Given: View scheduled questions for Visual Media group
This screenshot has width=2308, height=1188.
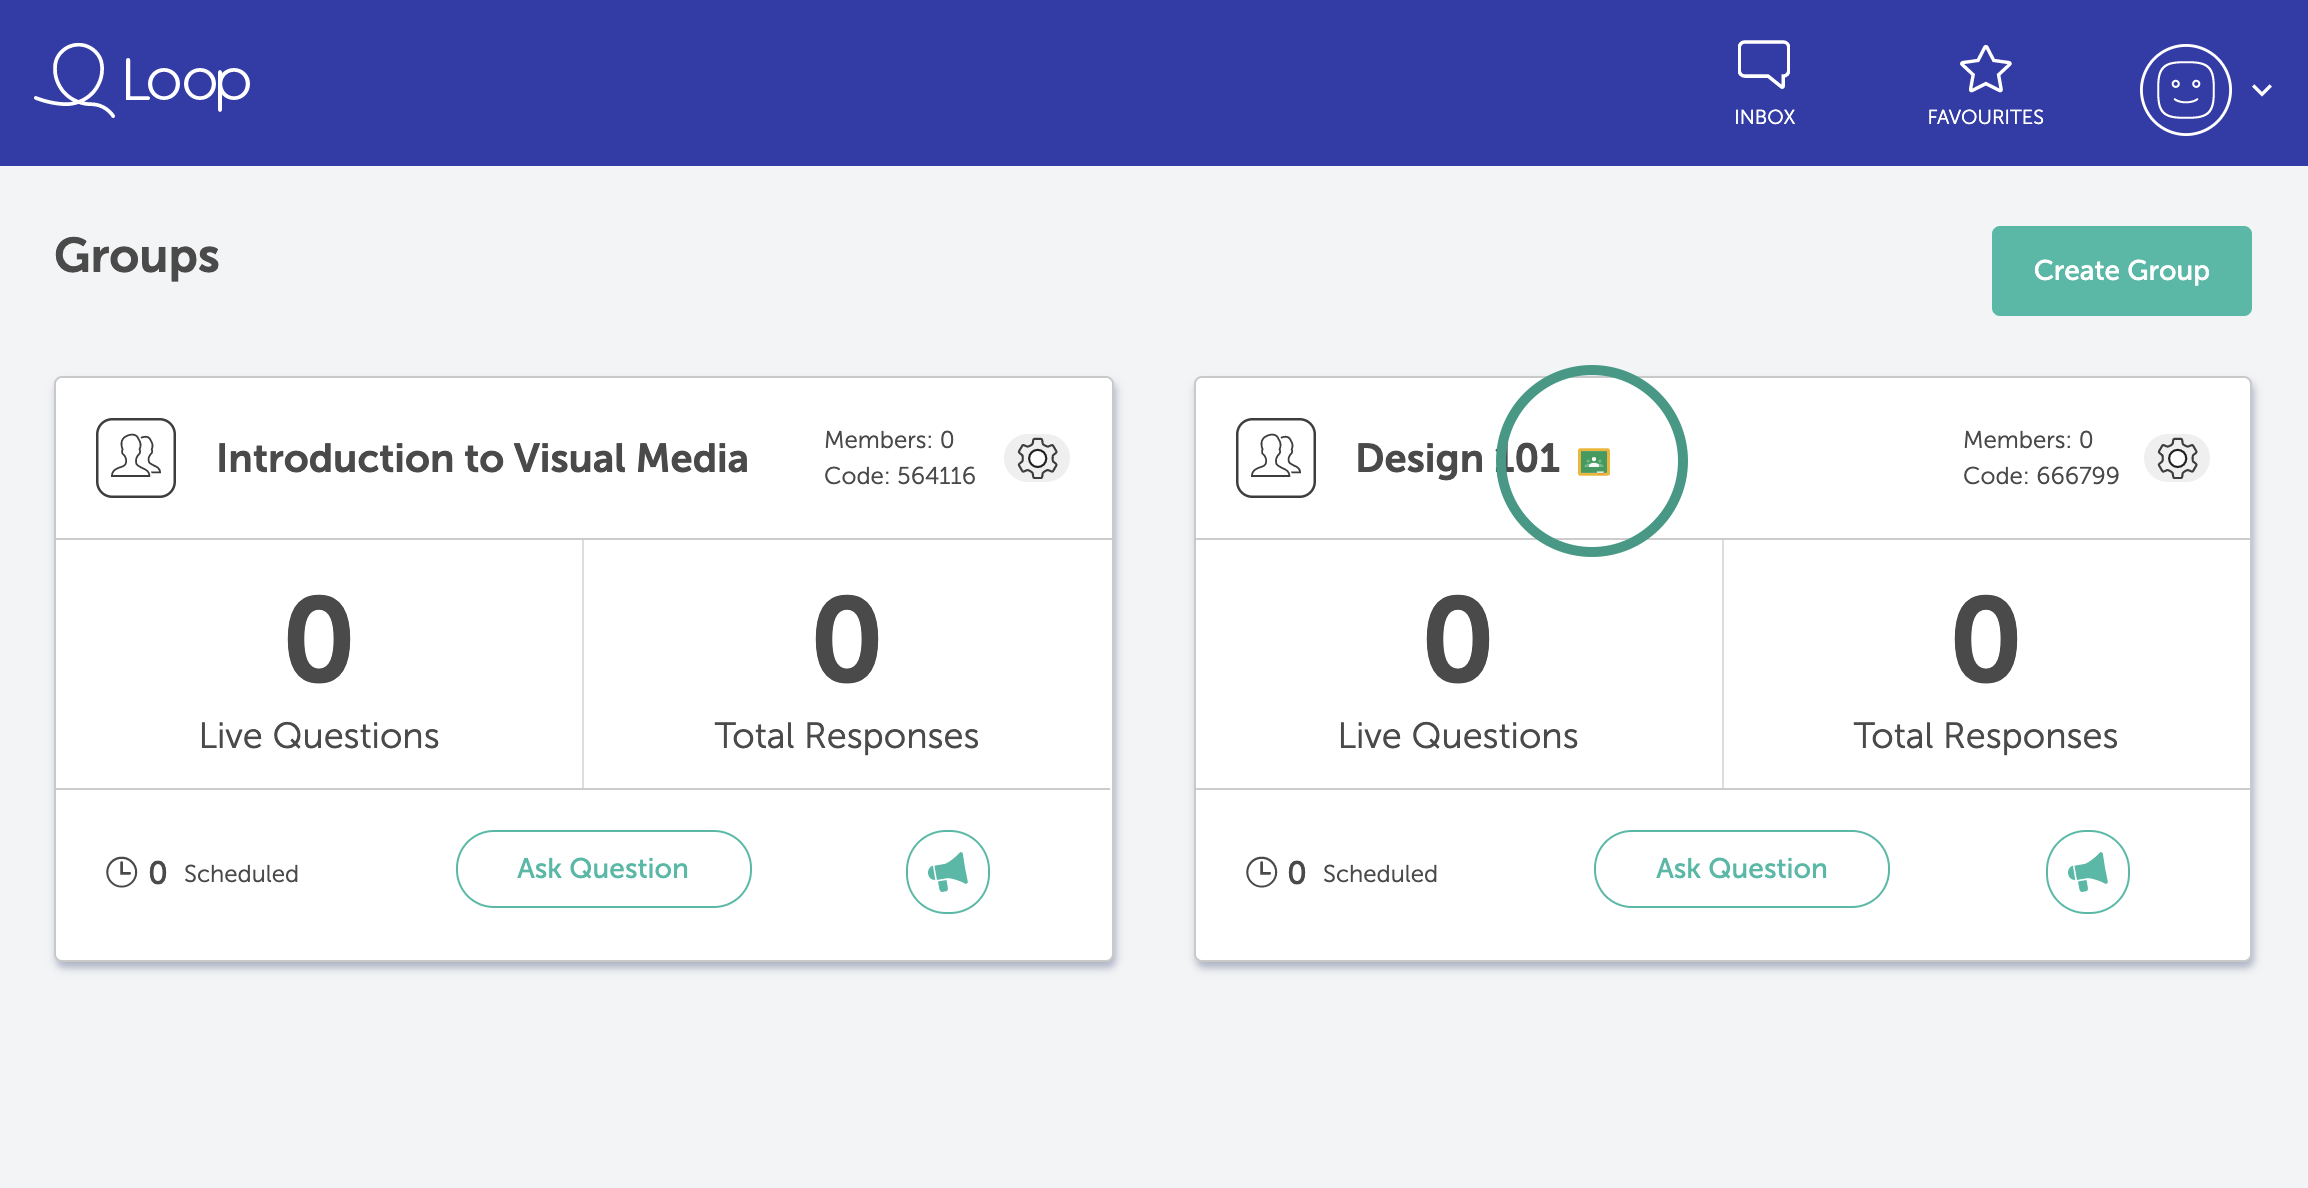Looking at the screenshot, I should pyautogui.click(x=203, y=873).
